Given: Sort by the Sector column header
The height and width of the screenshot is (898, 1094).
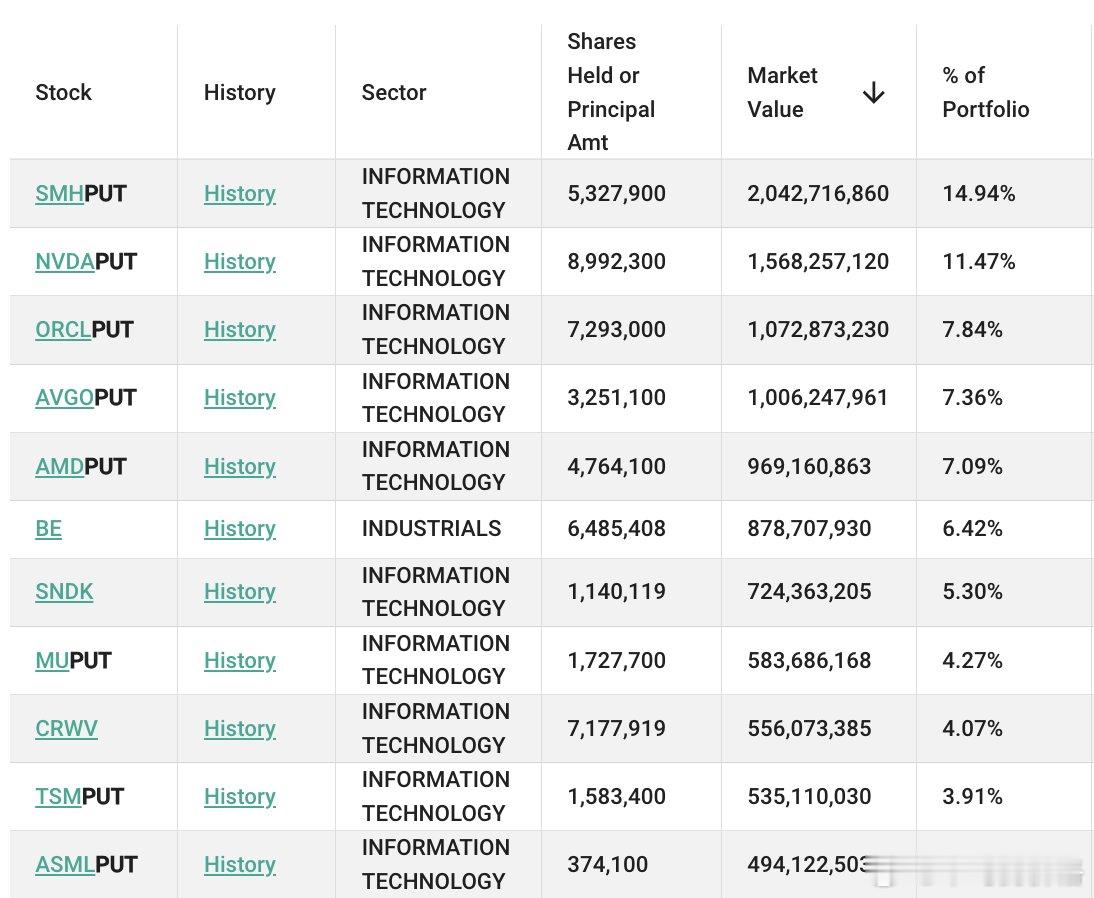Looking at the screenshot, I should coord(394,92).
